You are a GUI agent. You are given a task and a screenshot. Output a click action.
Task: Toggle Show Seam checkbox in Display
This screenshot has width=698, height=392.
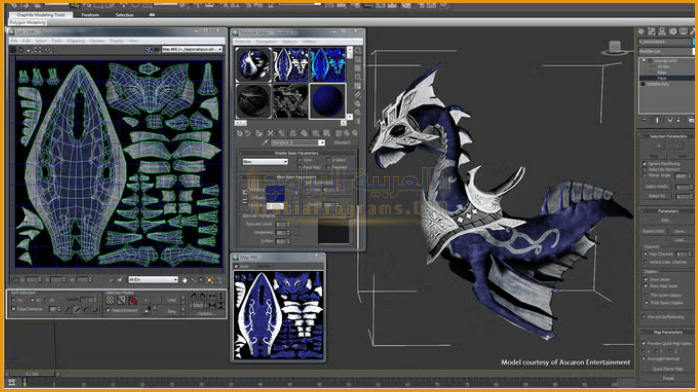click(646, 279)
